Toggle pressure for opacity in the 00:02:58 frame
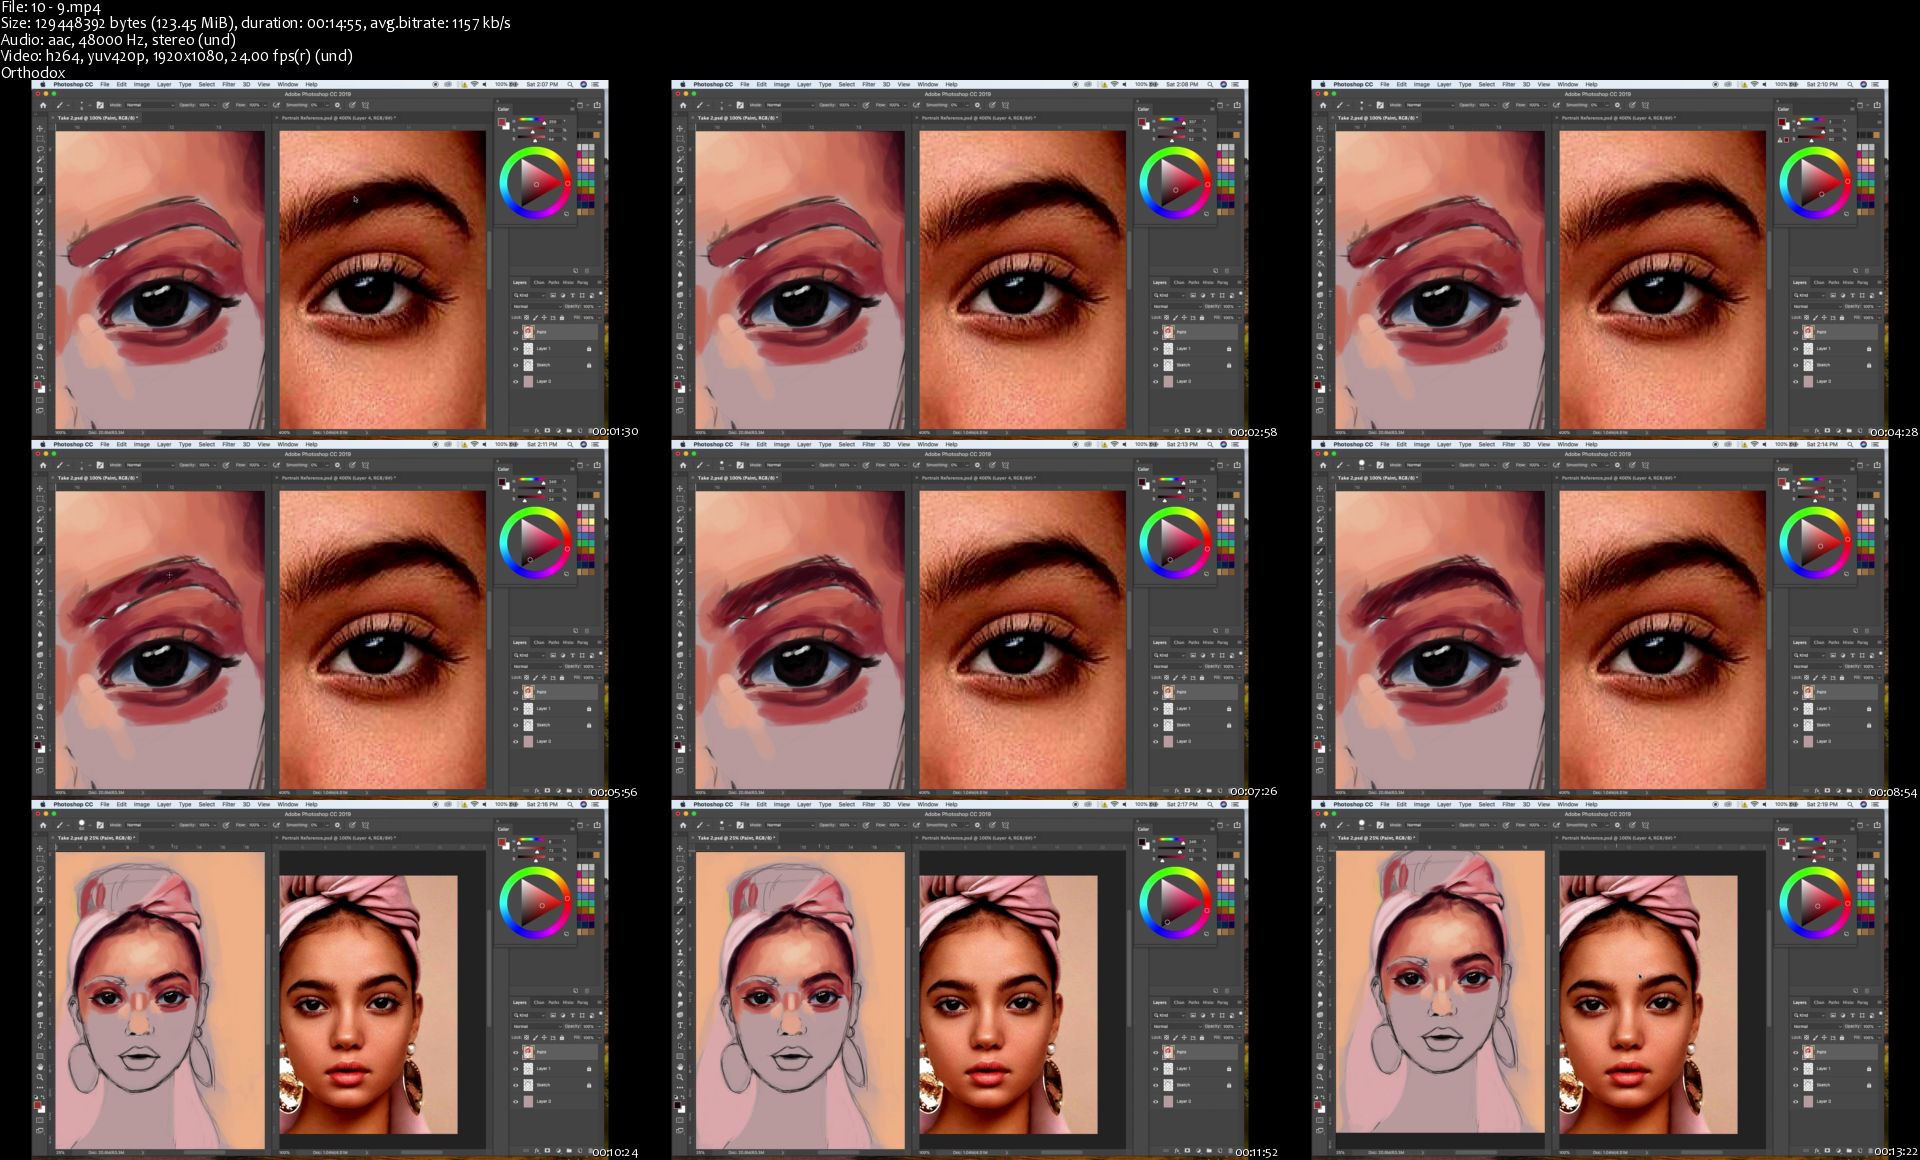Screen dimensions: 1920x1160 (x=866, y=105)
